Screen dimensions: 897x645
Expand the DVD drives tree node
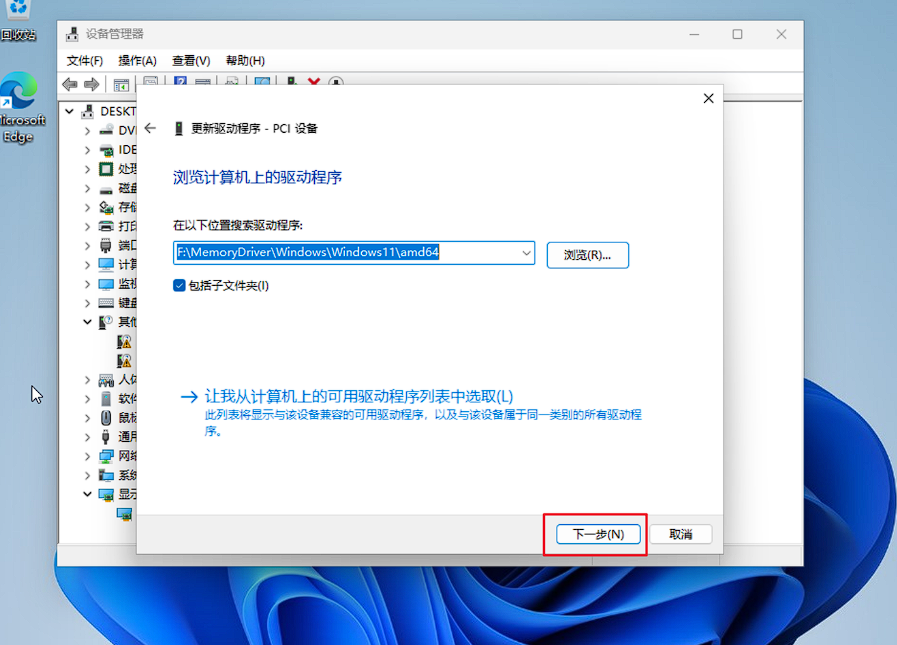click(x=87, y=131)
